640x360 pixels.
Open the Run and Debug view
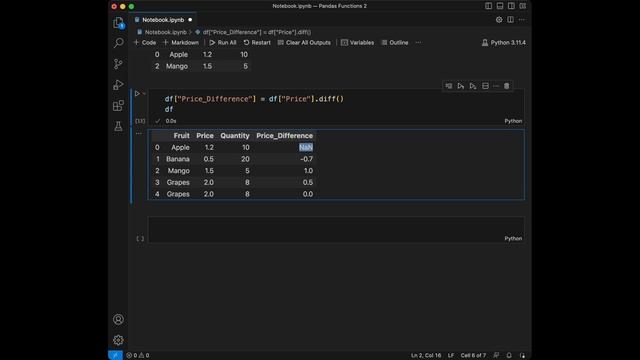118,84
